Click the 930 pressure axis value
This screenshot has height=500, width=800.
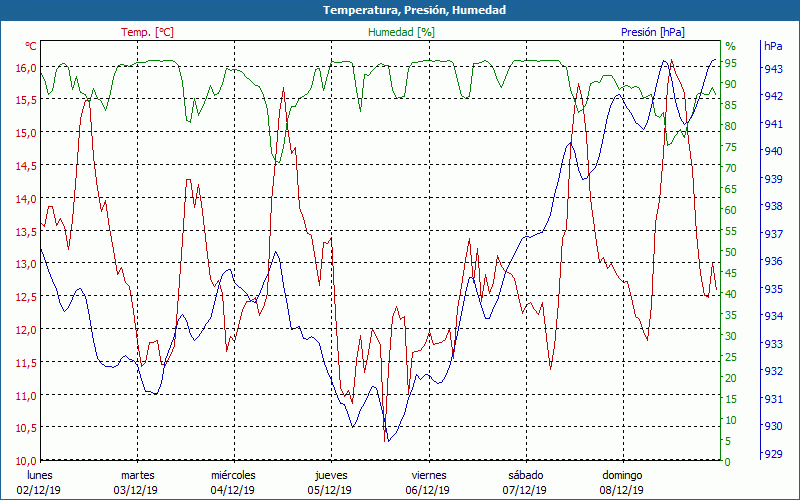773,426
